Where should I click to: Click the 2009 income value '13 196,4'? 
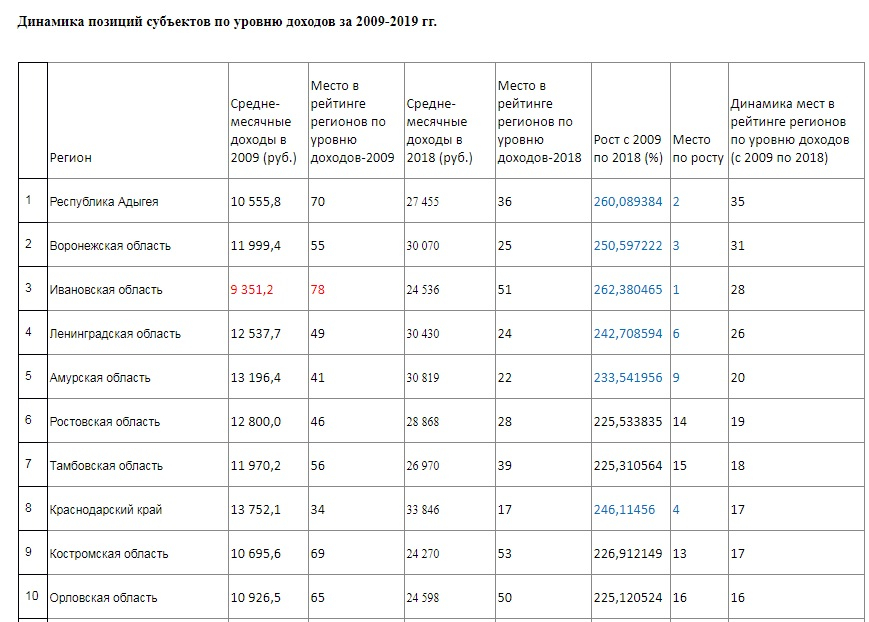tap(255, 378)
